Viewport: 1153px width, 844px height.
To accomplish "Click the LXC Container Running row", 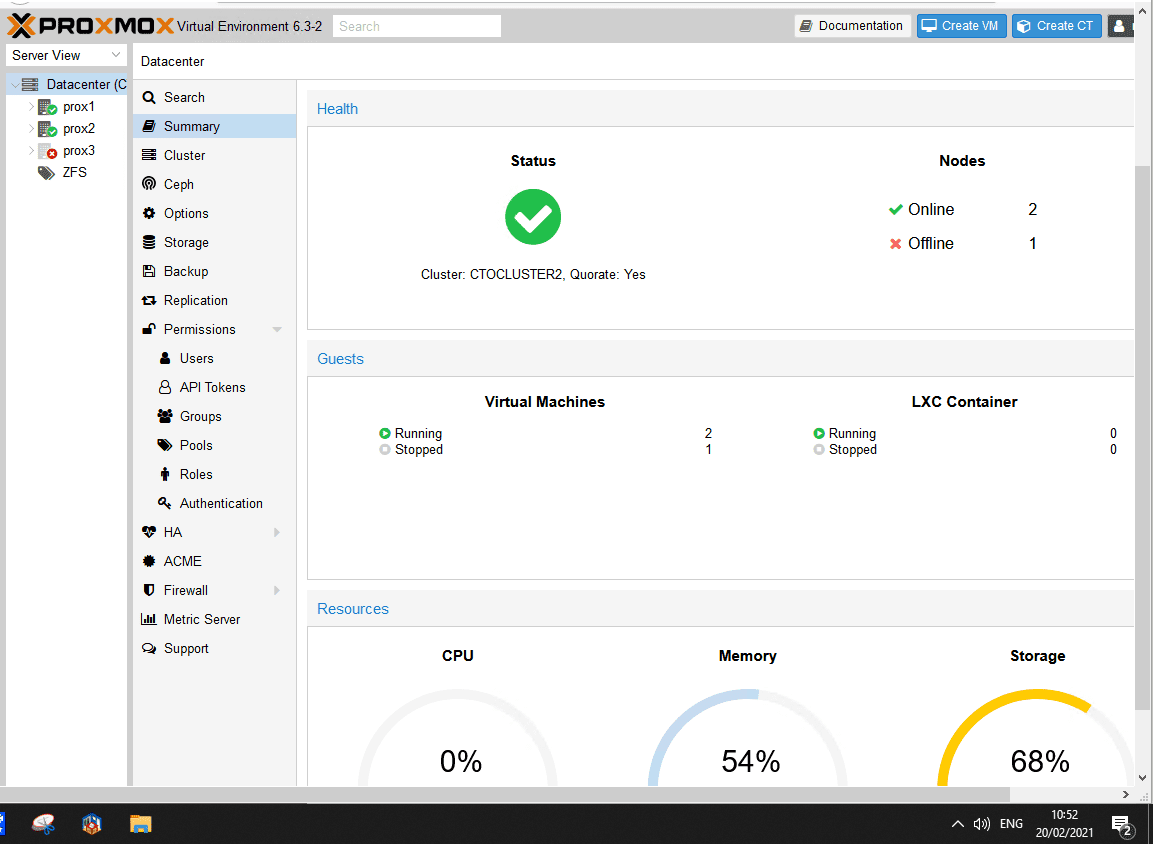I will click(965, 434).
